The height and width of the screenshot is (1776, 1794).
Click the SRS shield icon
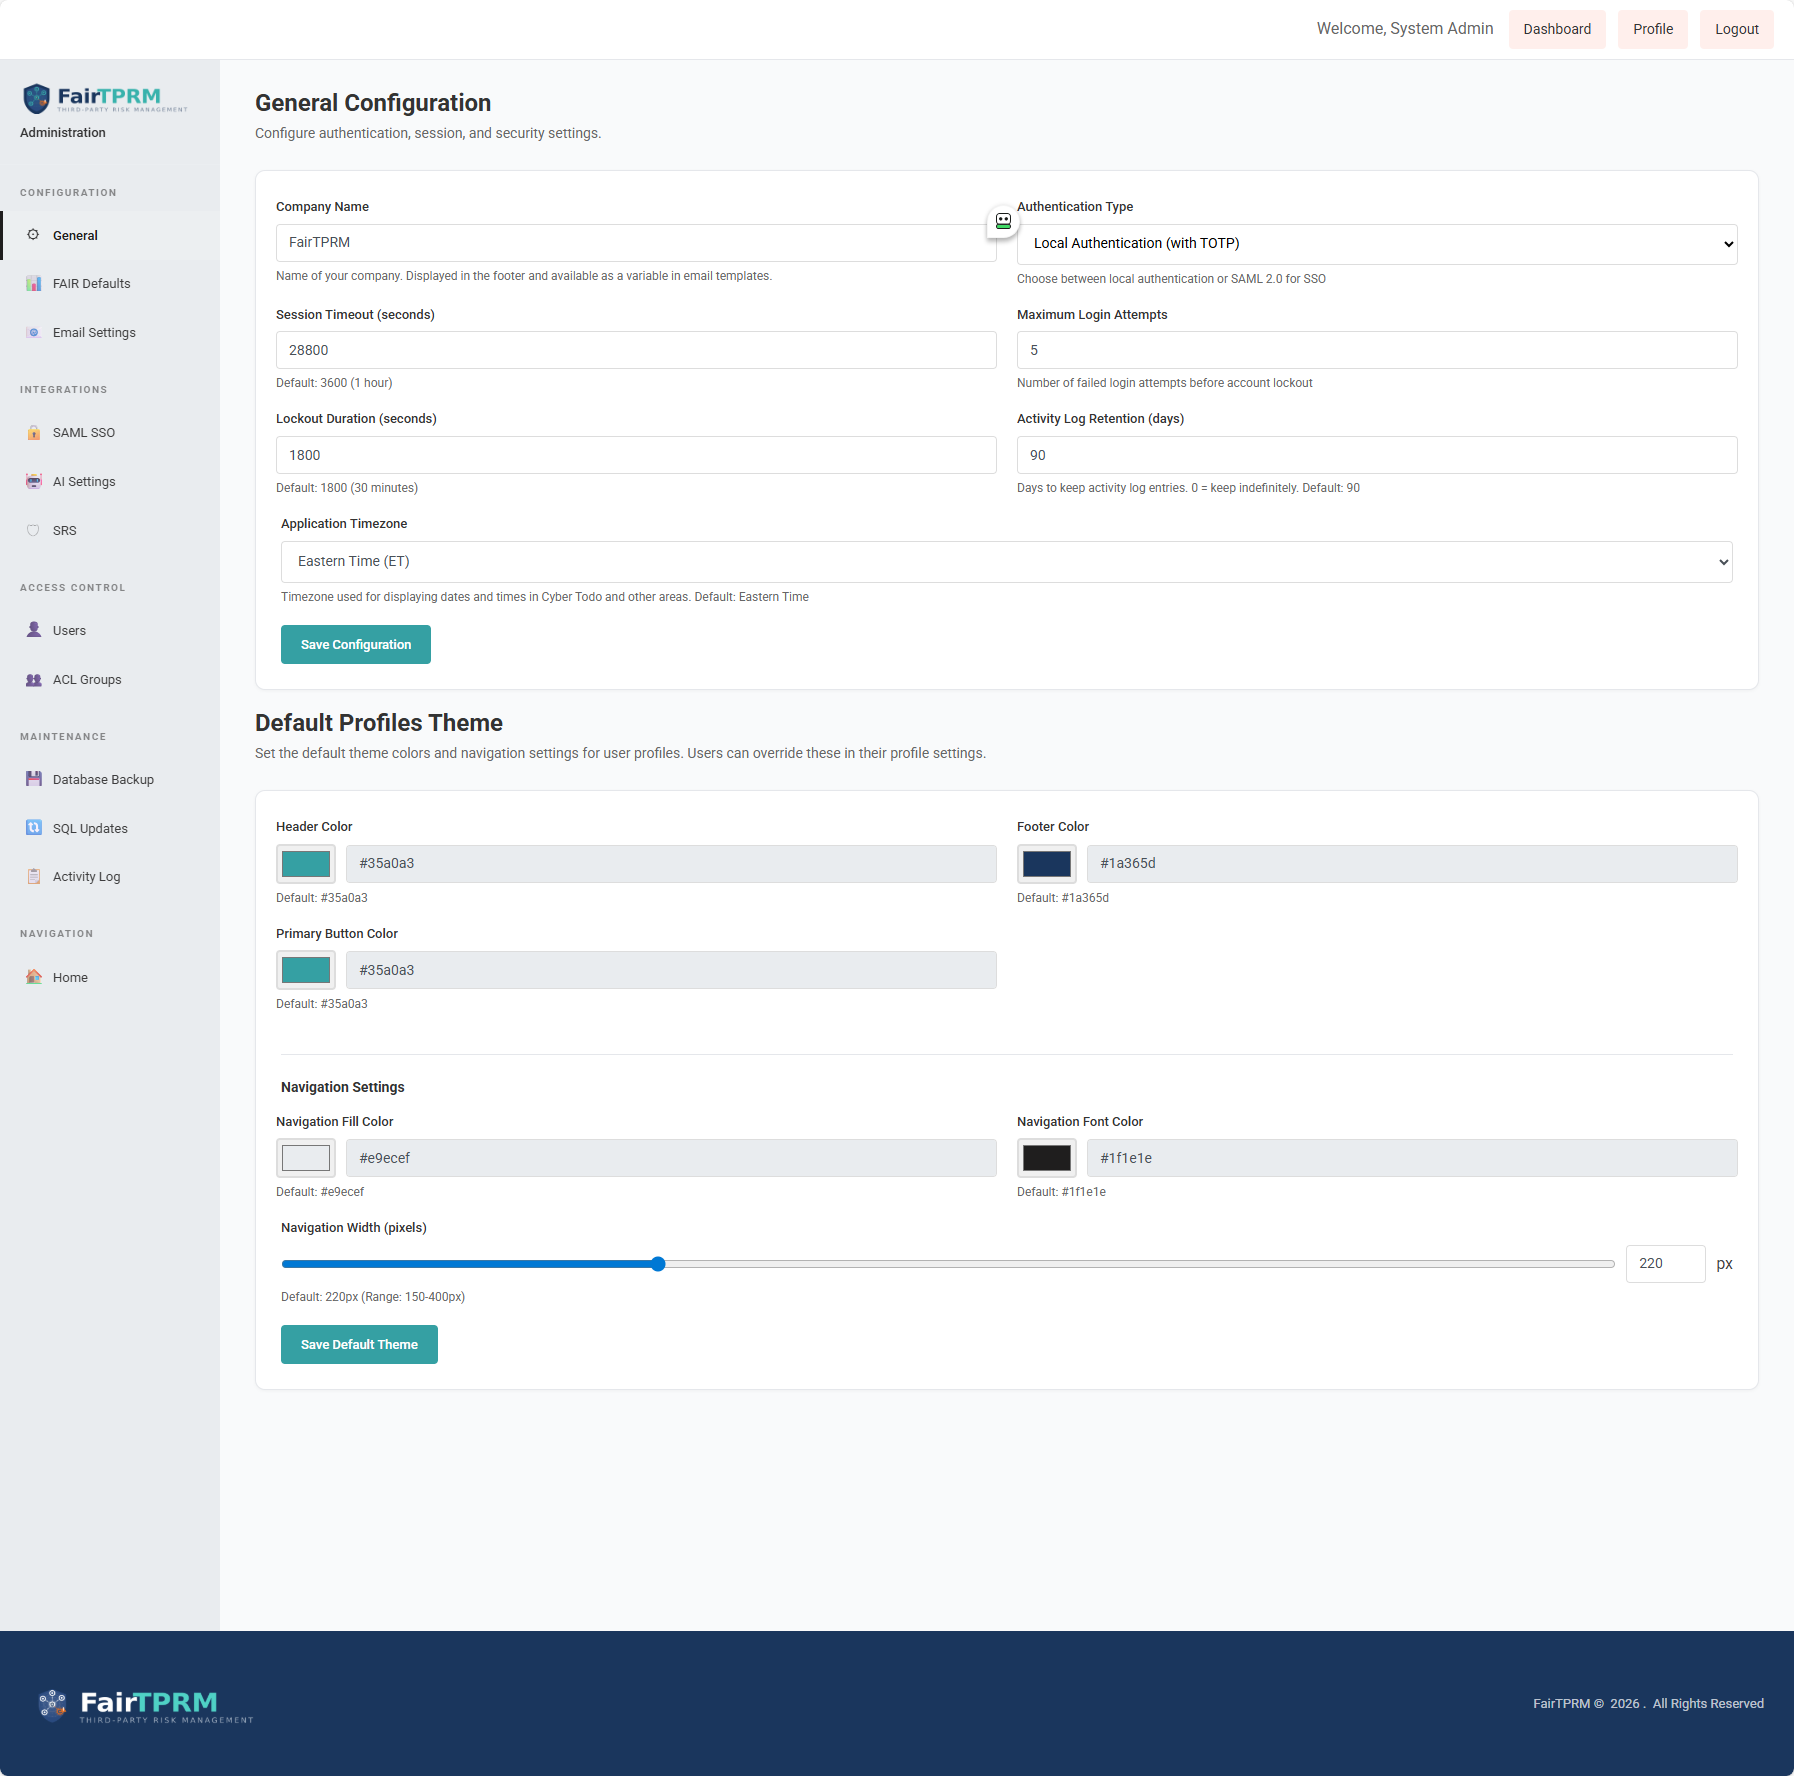(x=34, y=531)
